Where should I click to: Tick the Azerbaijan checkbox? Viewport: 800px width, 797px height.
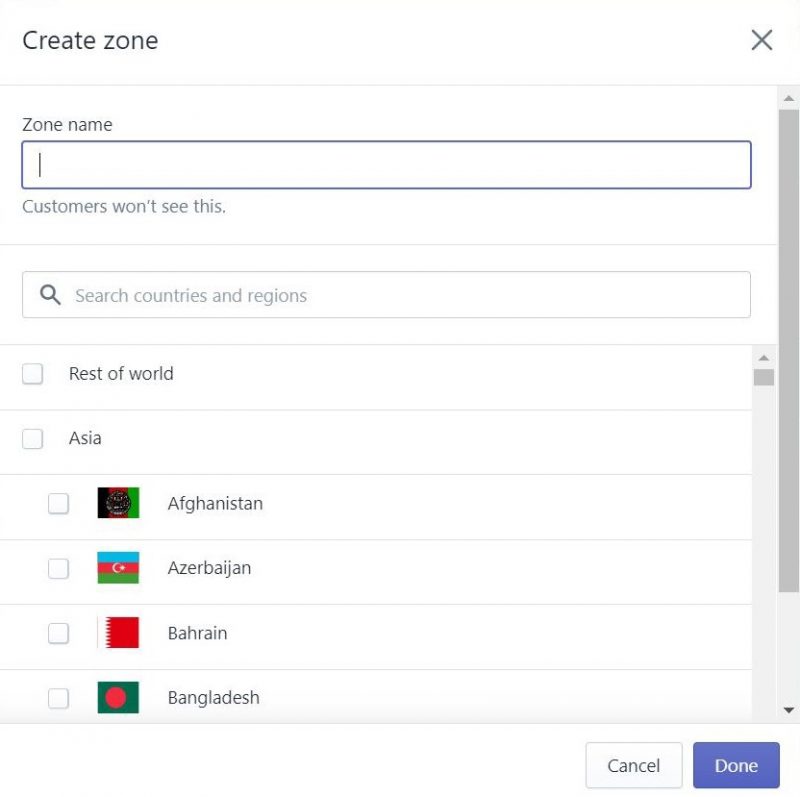click(58, 568)
